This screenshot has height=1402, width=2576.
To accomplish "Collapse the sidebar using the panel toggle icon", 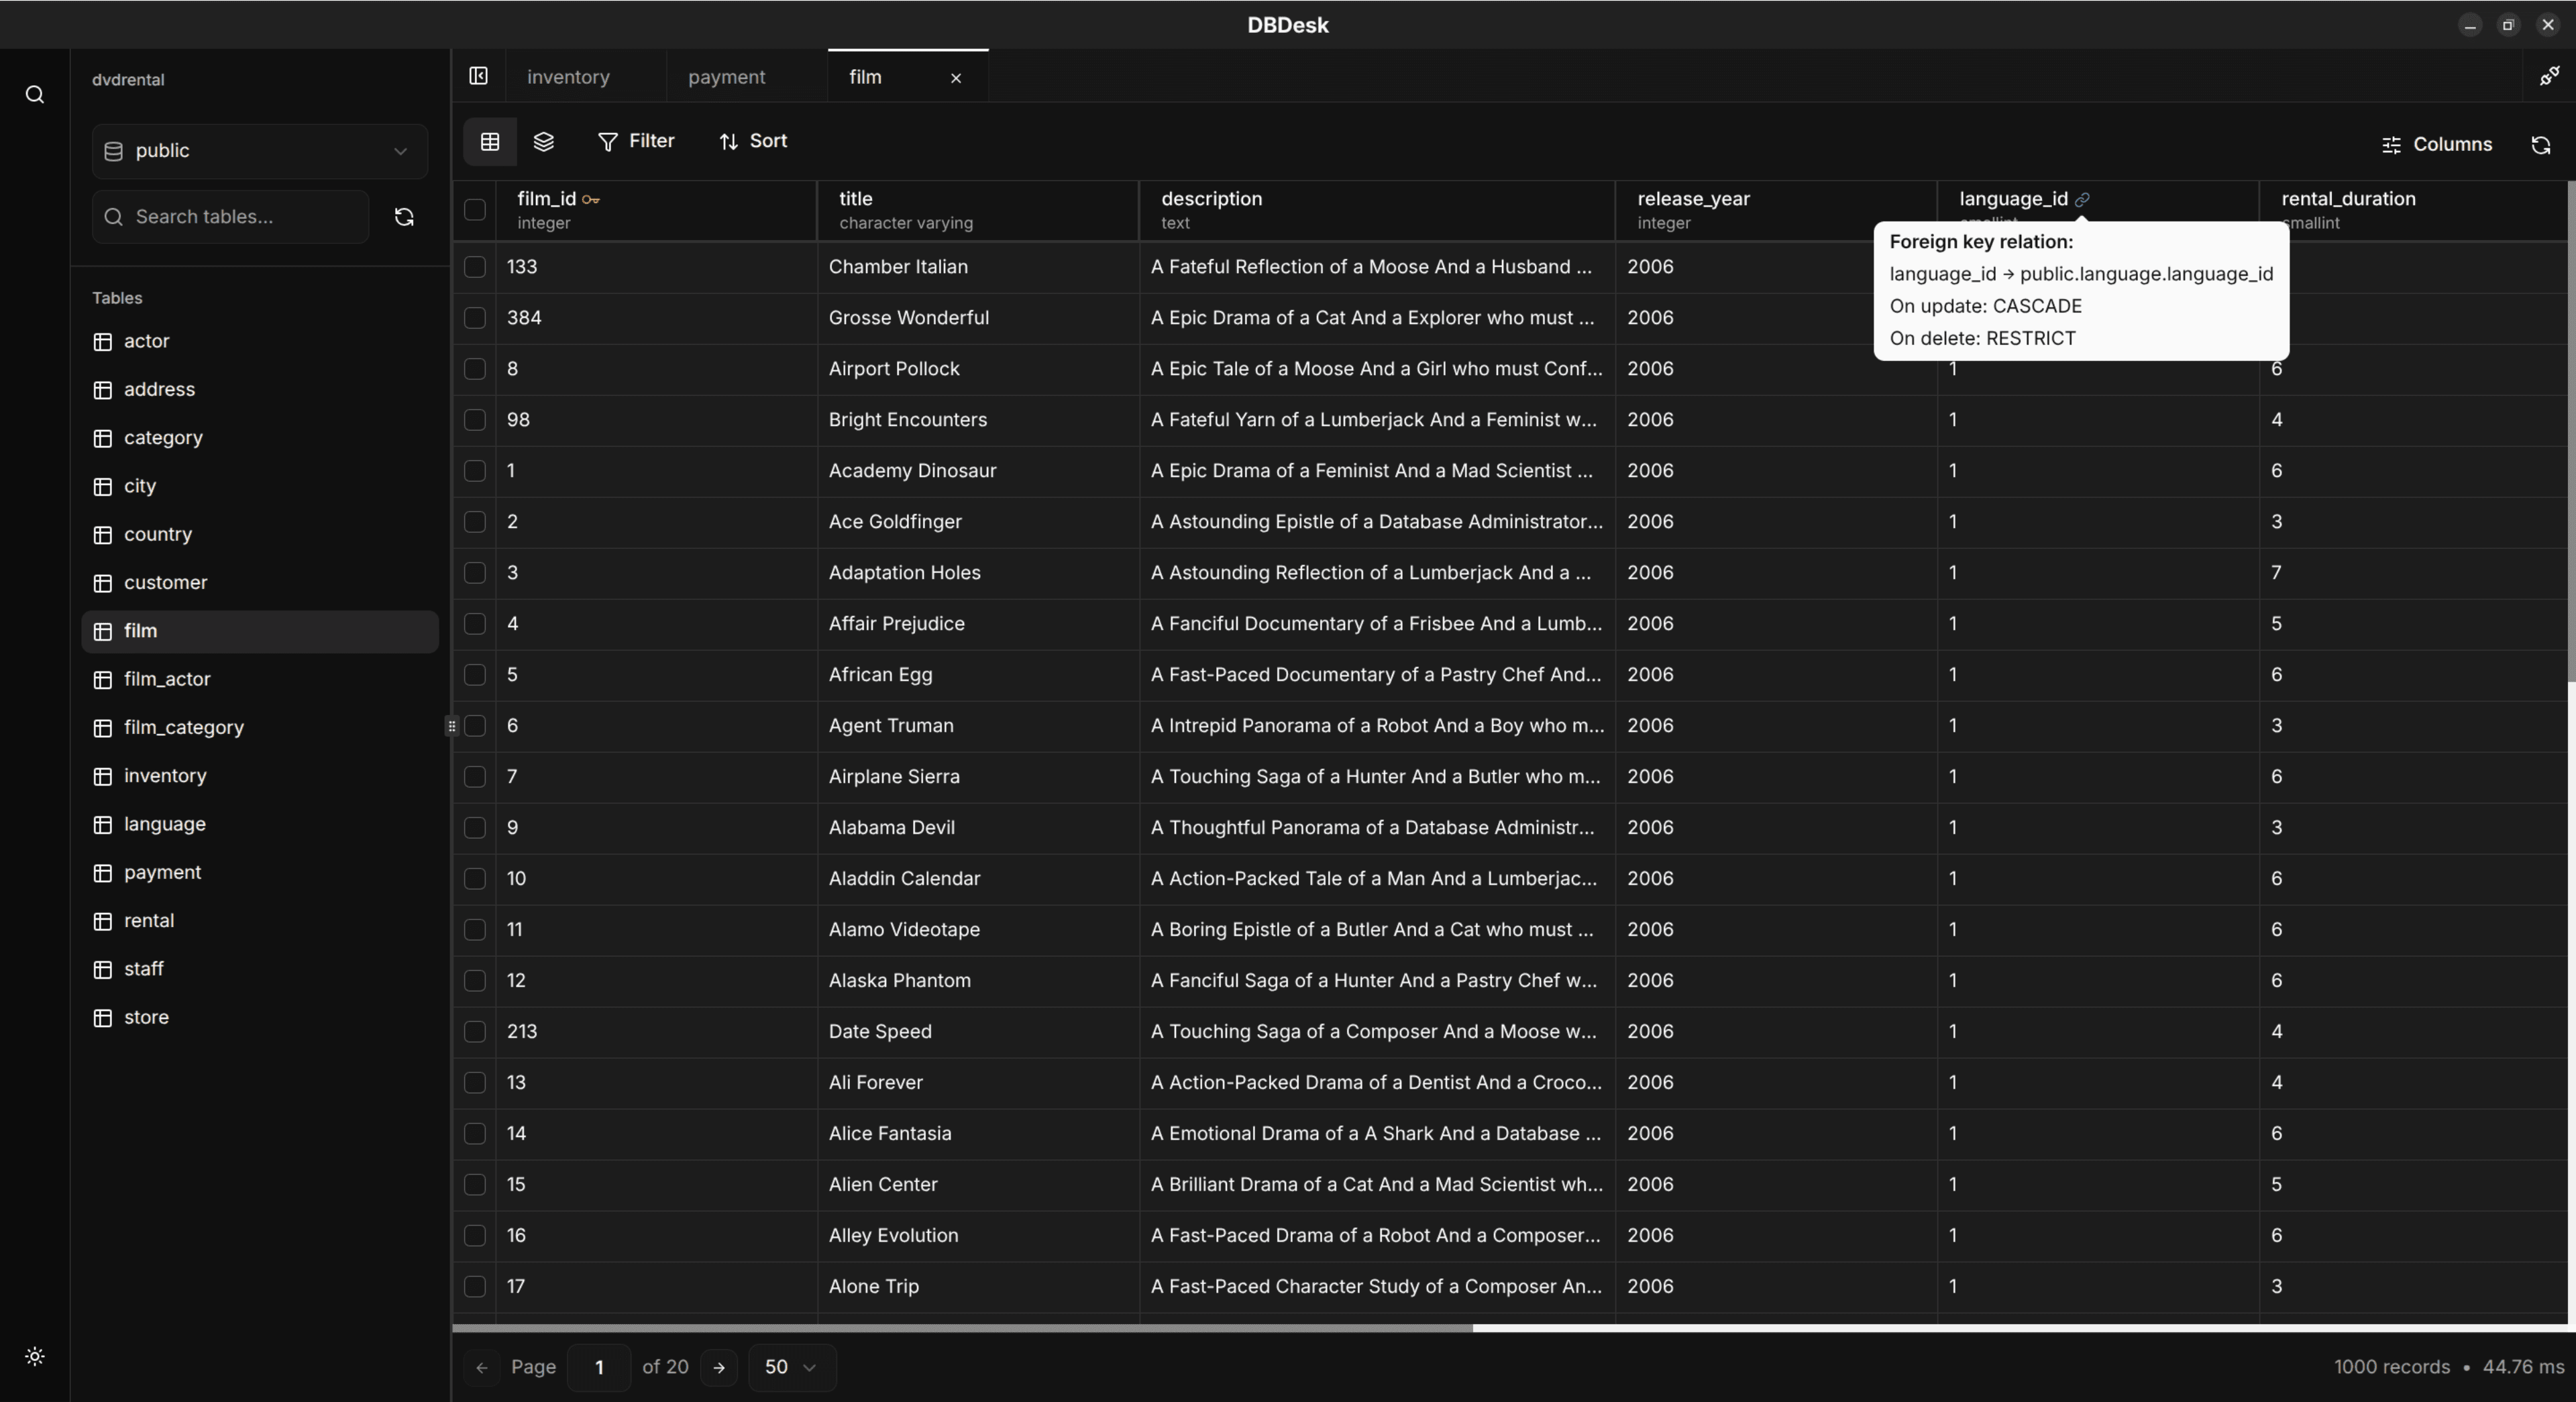I will (478, 76).
